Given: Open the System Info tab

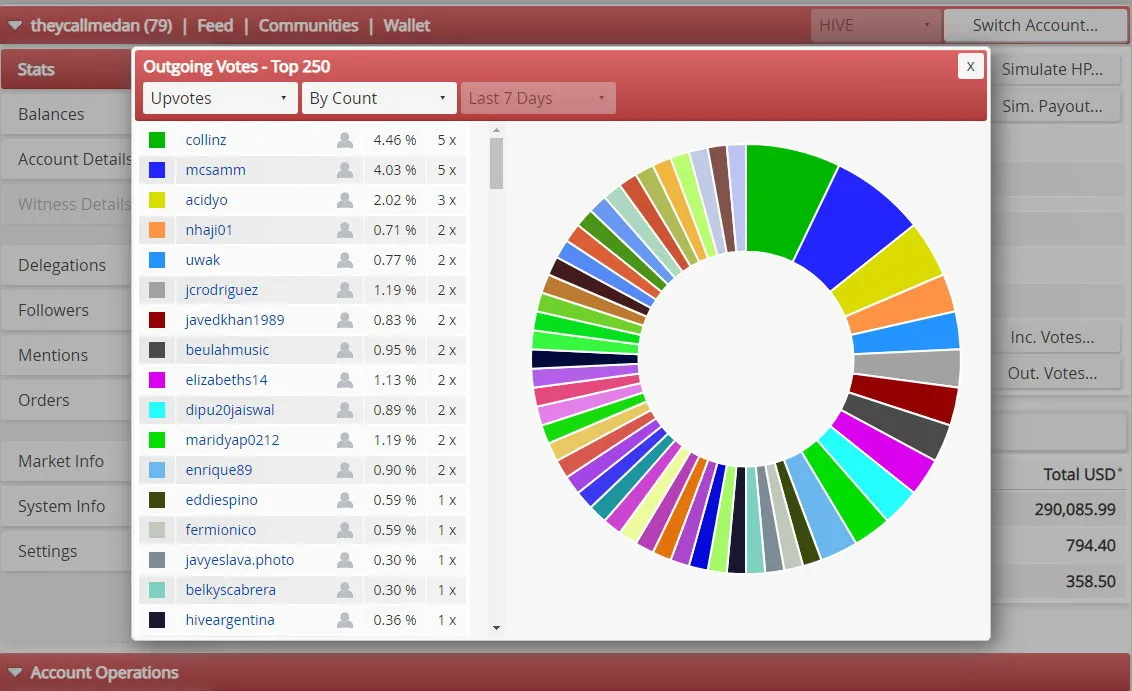Looking at the screenshot, I should pos(66,506).
